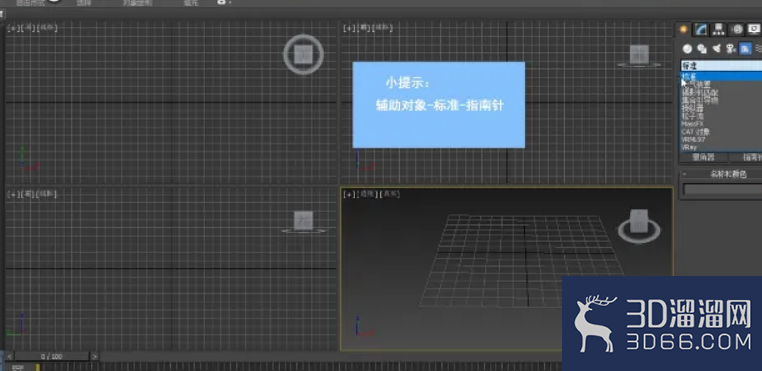Open the 填充 ribbon tab

pos(191,3)
